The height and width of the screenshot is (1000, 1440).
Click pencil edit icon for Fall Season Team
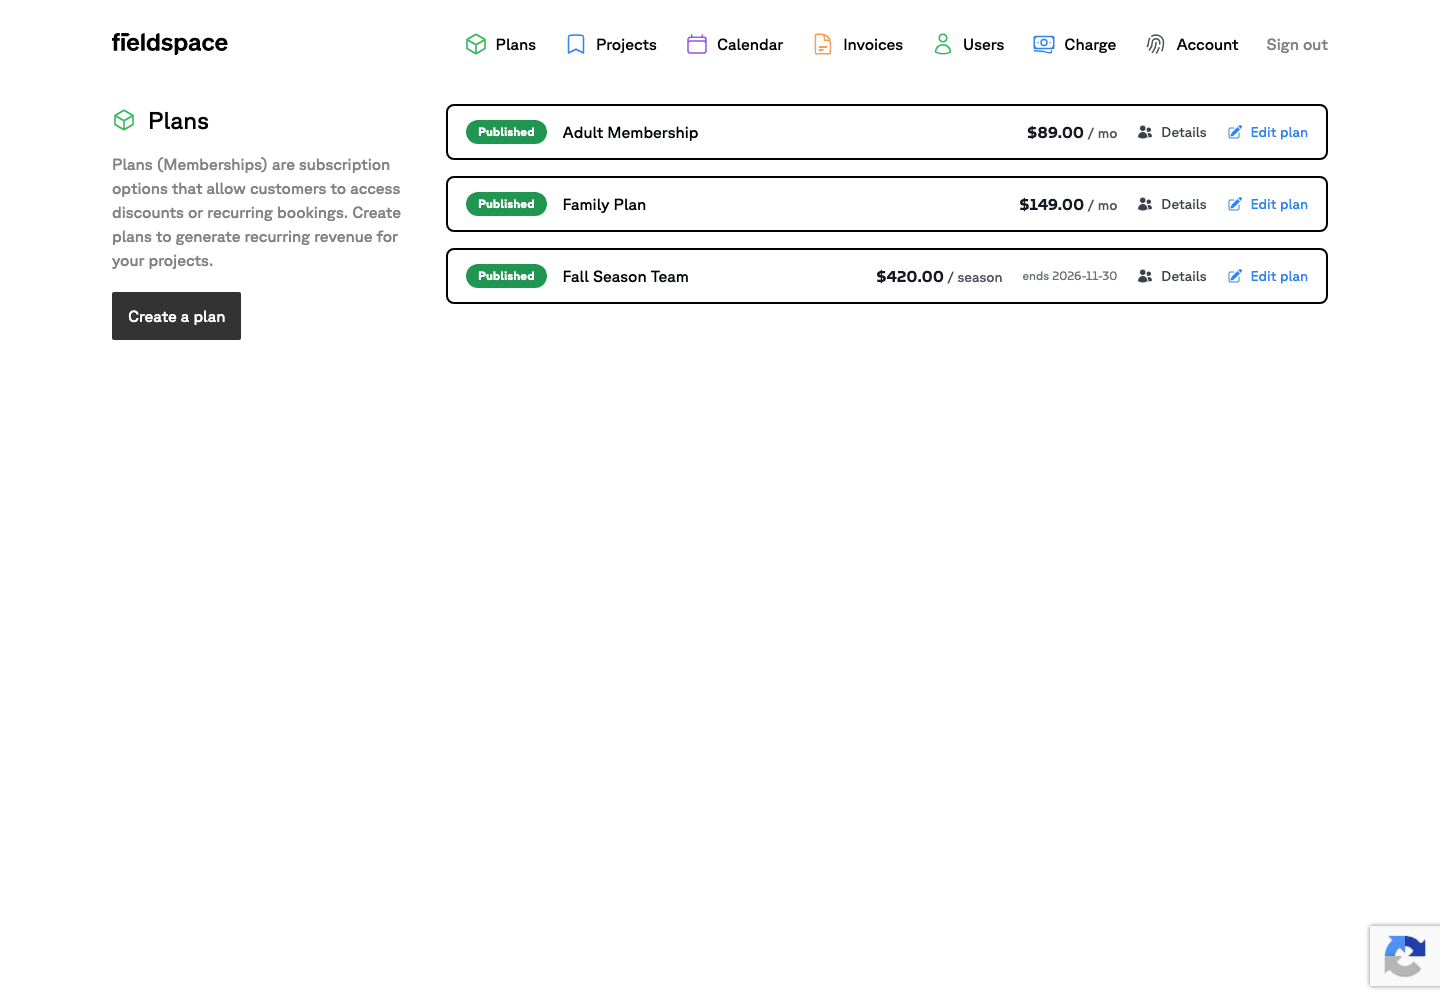[x=1235, y=276]
